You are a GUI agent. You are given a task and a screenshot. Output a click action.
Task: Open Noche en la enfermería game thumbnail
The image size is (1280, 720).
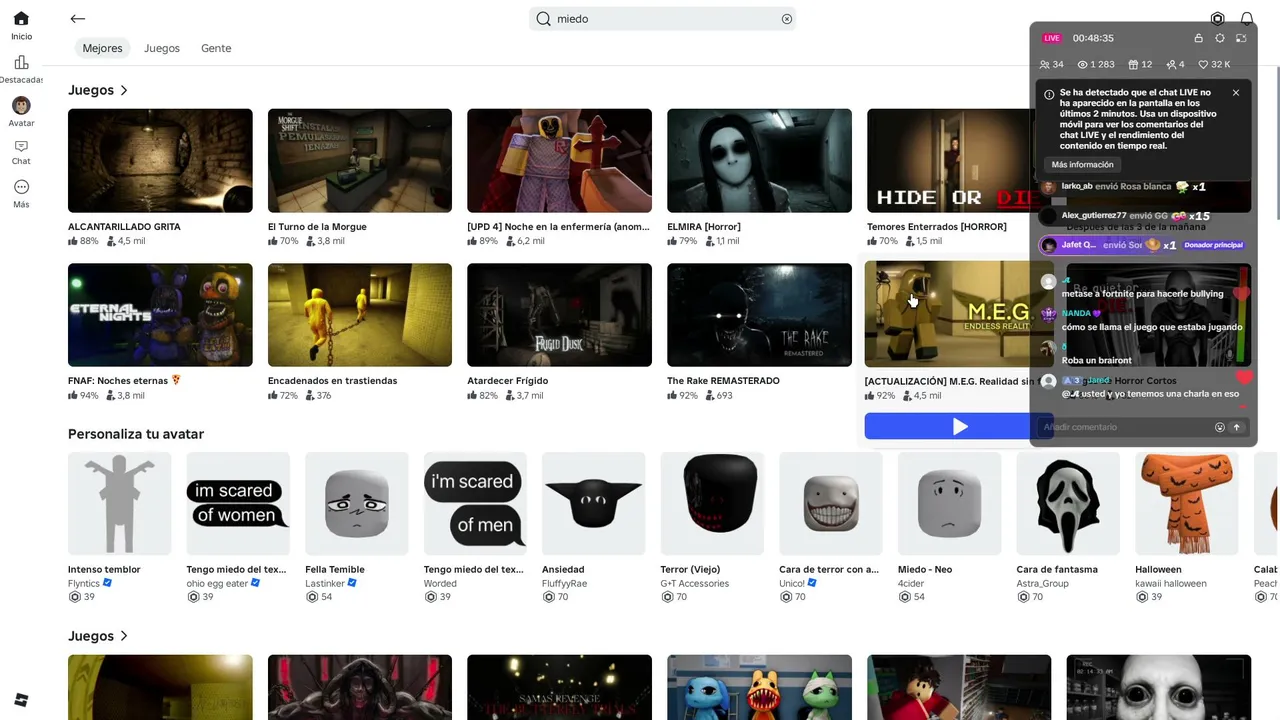click(559, 161)
